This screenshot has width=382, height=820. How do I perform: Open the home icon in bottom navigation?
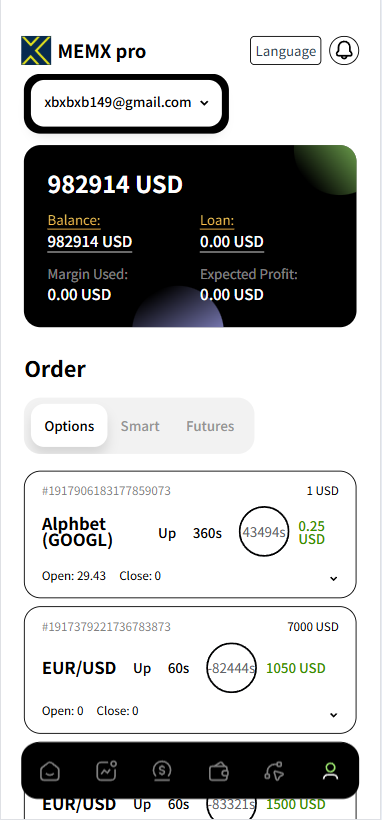click(x=50, y=771)
